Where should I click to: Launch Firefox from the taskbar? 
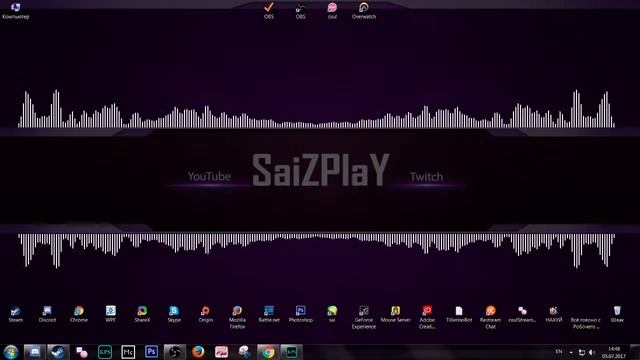click(x=198, y=352)
